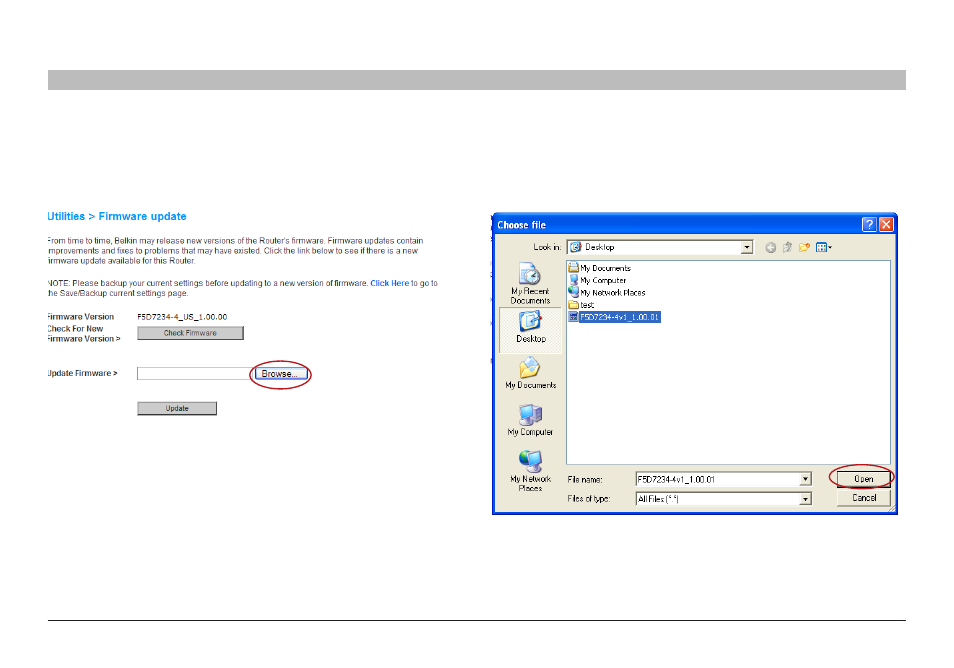This screenshot has height=668, width=954.
Task: Select My Network Places in the file list
Action: 607,293
